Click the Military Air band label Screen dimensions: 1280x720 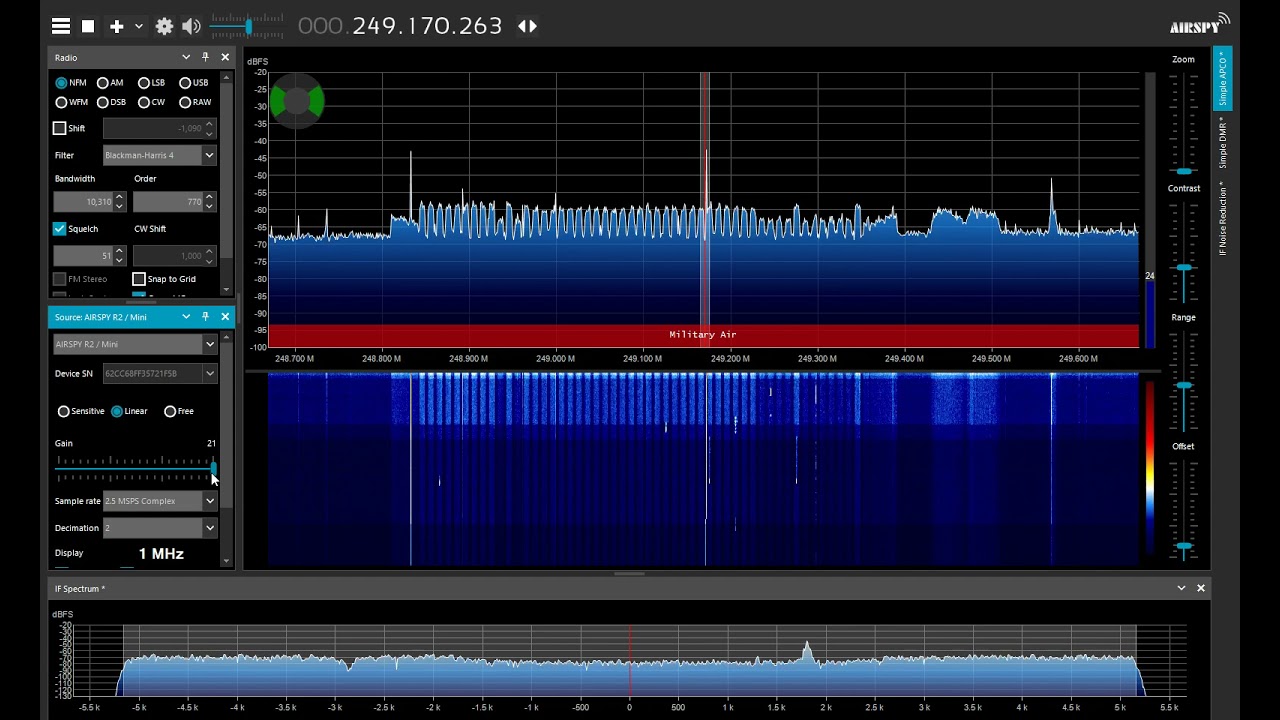click(703, 335)
